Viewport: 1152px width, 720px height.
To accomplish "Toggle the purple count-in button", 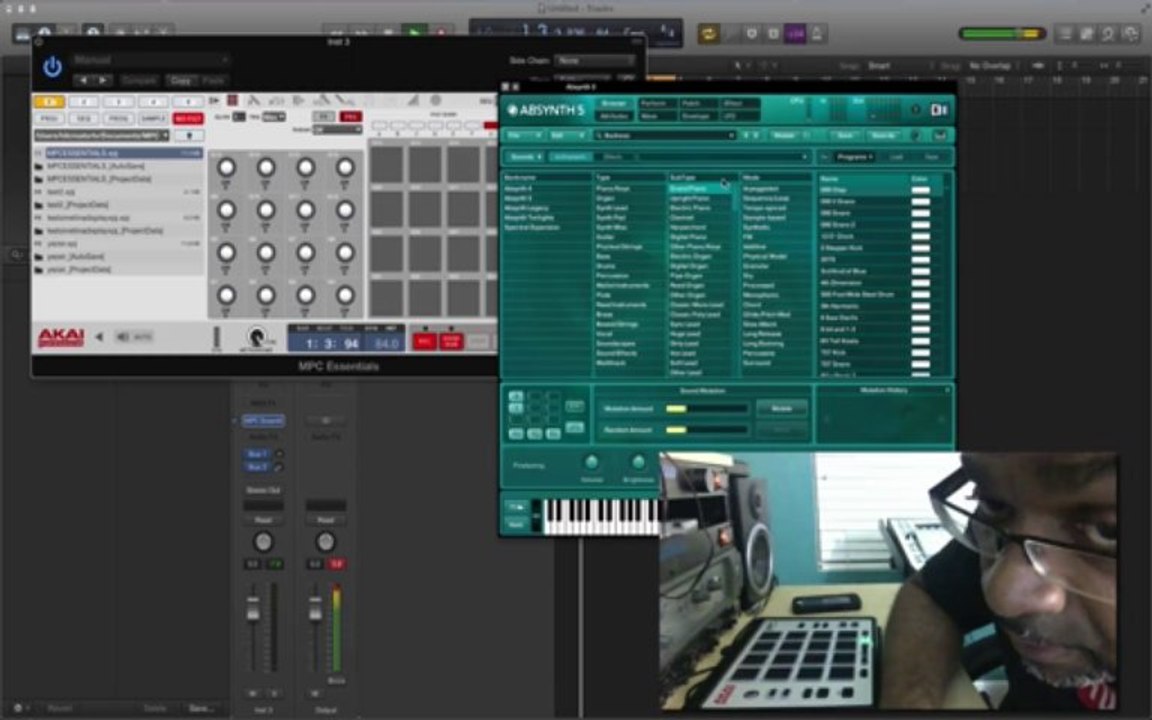I will pyautogui.click(x=795, y=34).
